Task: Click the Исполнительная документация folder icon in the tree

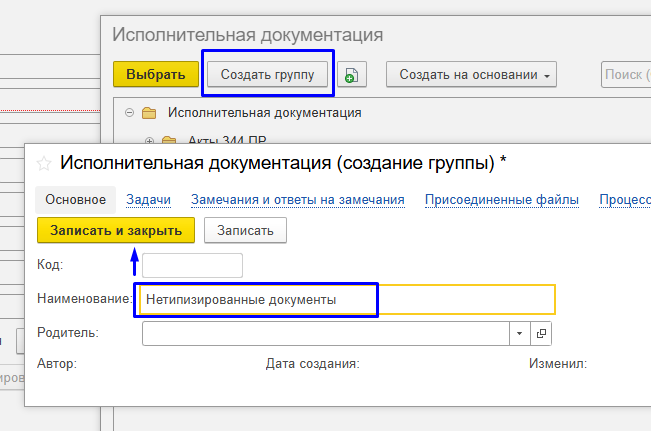Action: pos(150,113)
